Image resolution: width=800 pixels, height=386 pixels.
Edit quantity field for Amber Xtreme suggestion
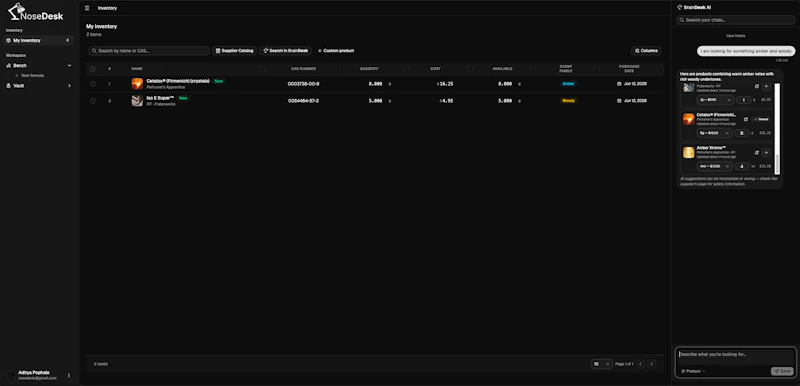pyautogui.click(x=742, y=166)
